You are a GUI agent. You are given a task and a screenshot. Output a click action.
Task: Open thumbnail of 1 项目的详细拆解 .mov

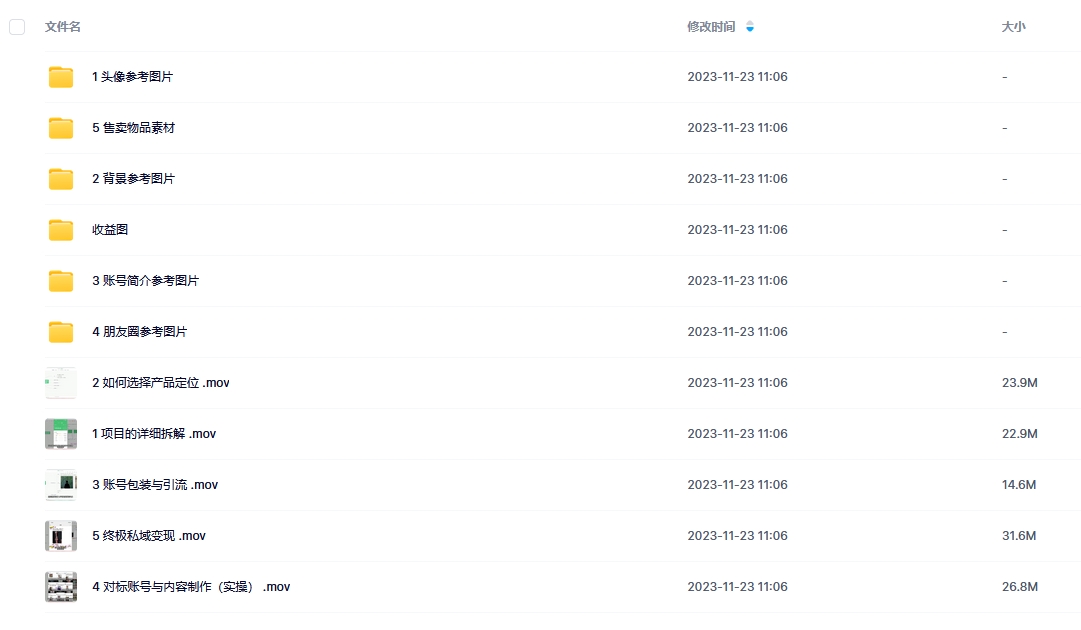61,434
